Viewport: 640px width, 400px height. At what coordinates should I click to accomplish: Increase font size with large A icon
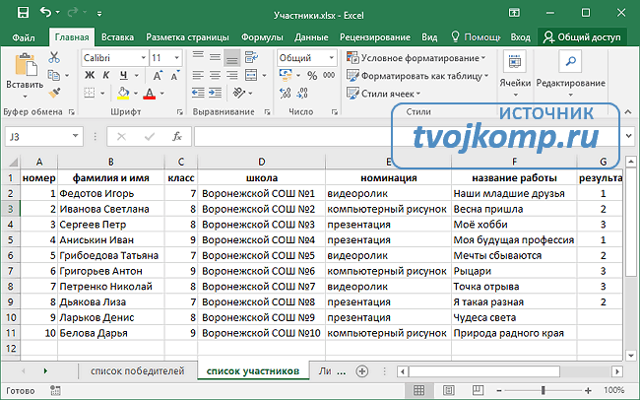158,76
